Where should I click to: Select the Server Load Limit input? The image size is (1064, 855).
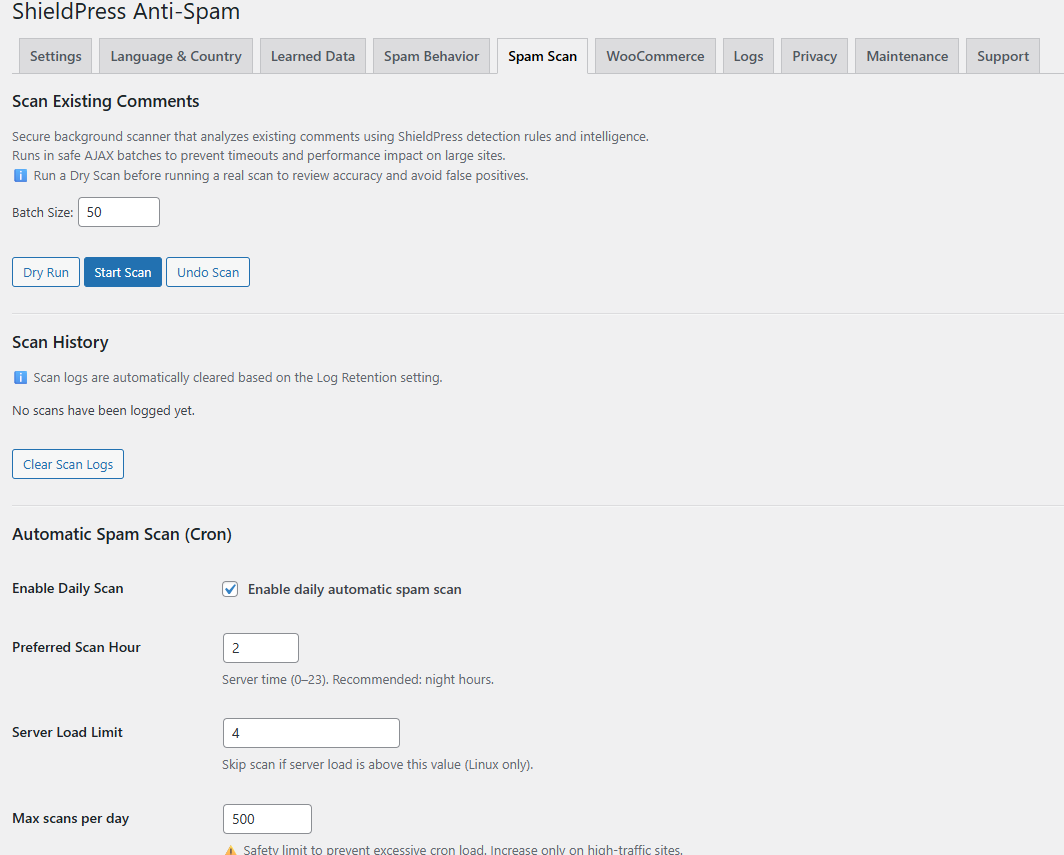point(310,733)
